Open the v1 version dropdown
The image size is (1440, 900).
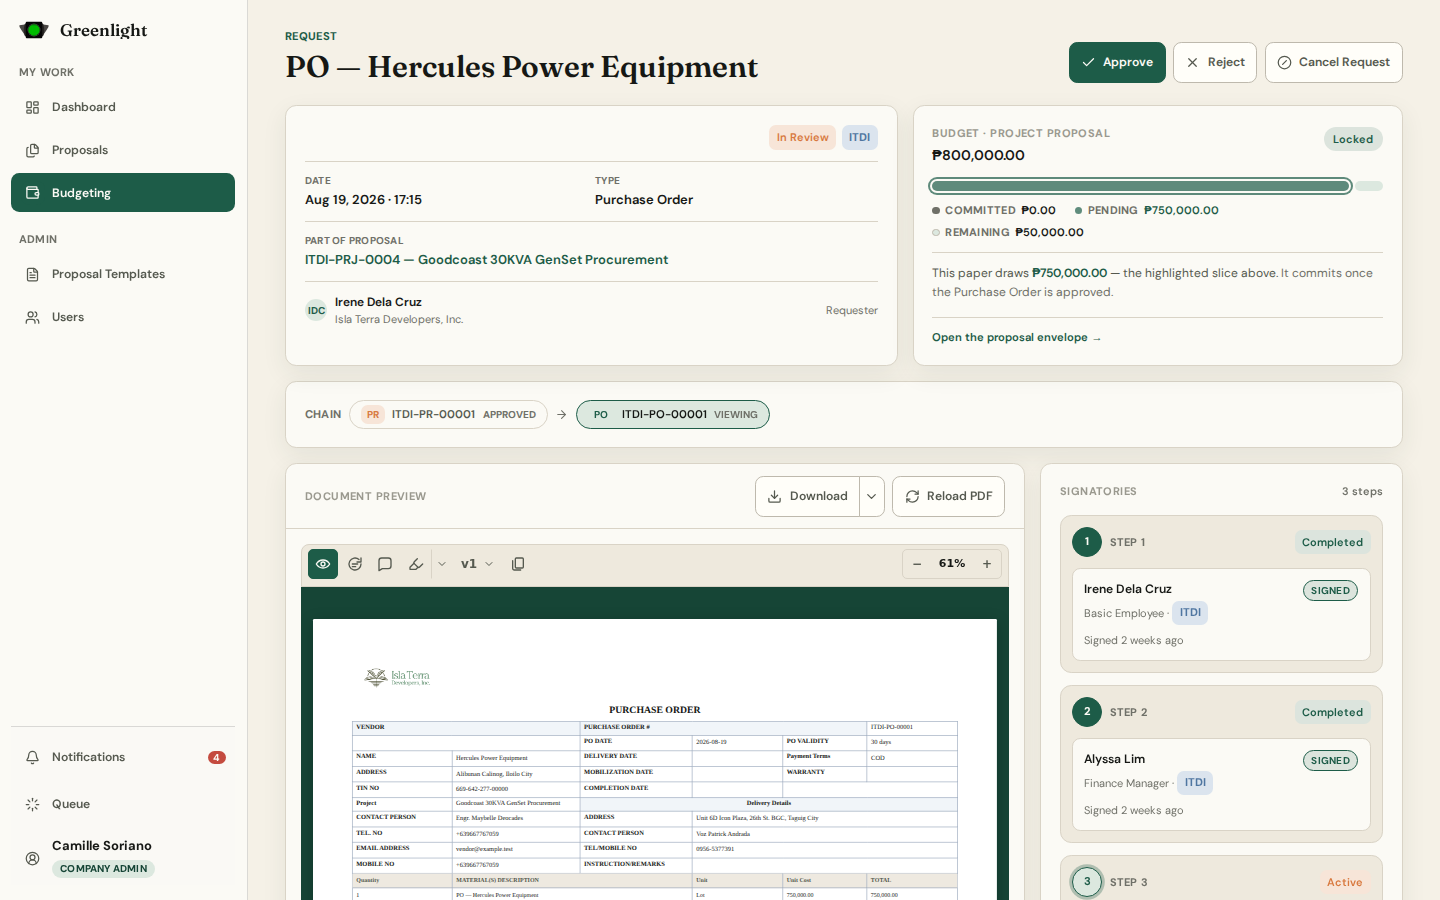(x=477, y=564)
